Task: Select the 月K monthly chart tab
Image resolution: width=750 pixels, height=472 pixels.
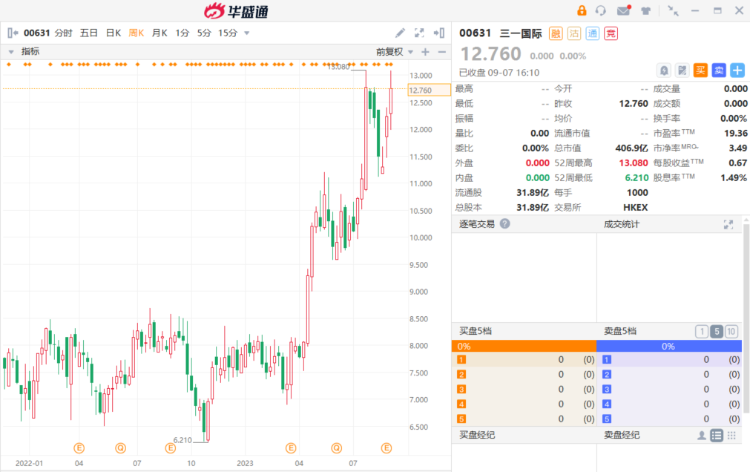Action: click(159, 33)
